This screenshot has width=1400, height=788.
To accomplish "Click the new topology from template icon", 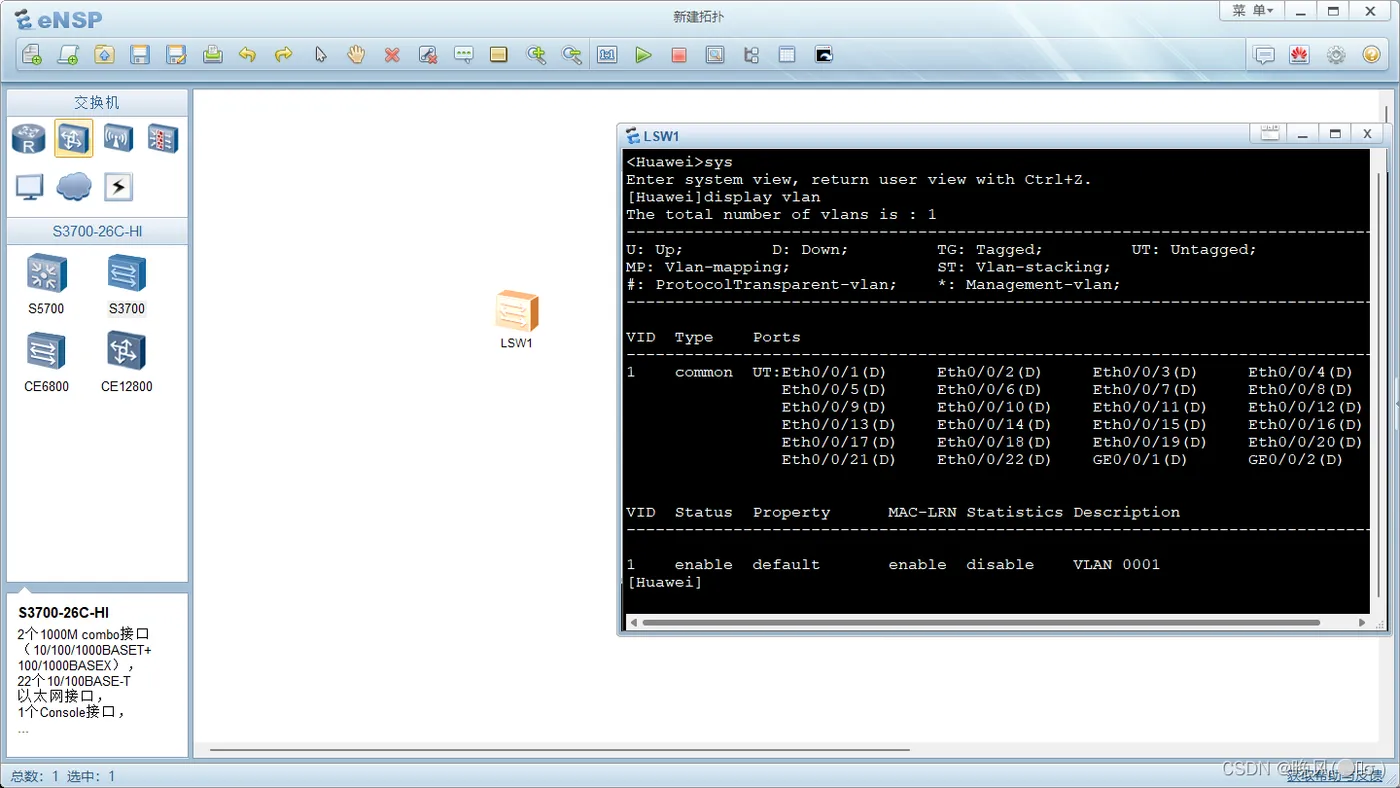I will coord(68,55).
